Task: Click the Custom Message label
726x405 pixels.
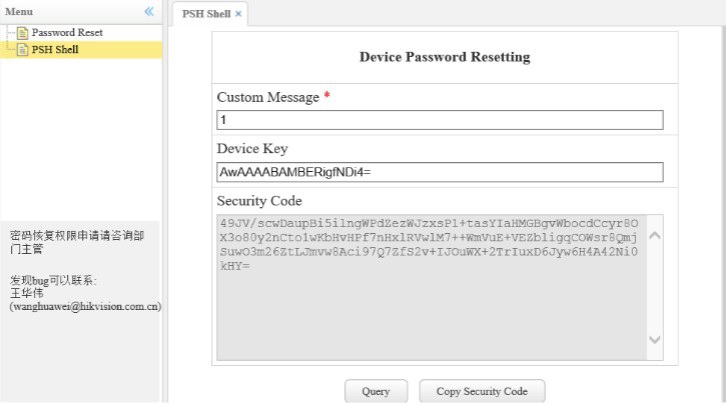Action: [x=268, y=97]
